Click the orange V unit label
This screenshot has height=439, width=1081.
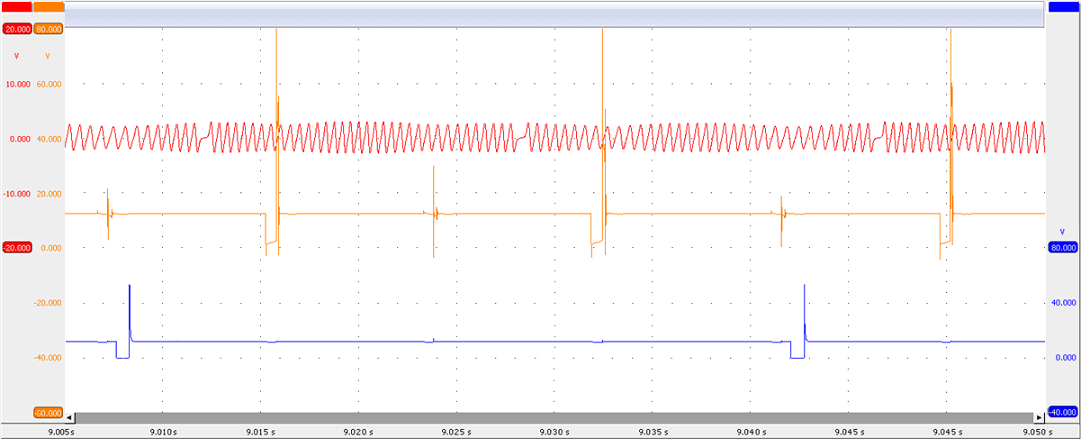point(47,56)
